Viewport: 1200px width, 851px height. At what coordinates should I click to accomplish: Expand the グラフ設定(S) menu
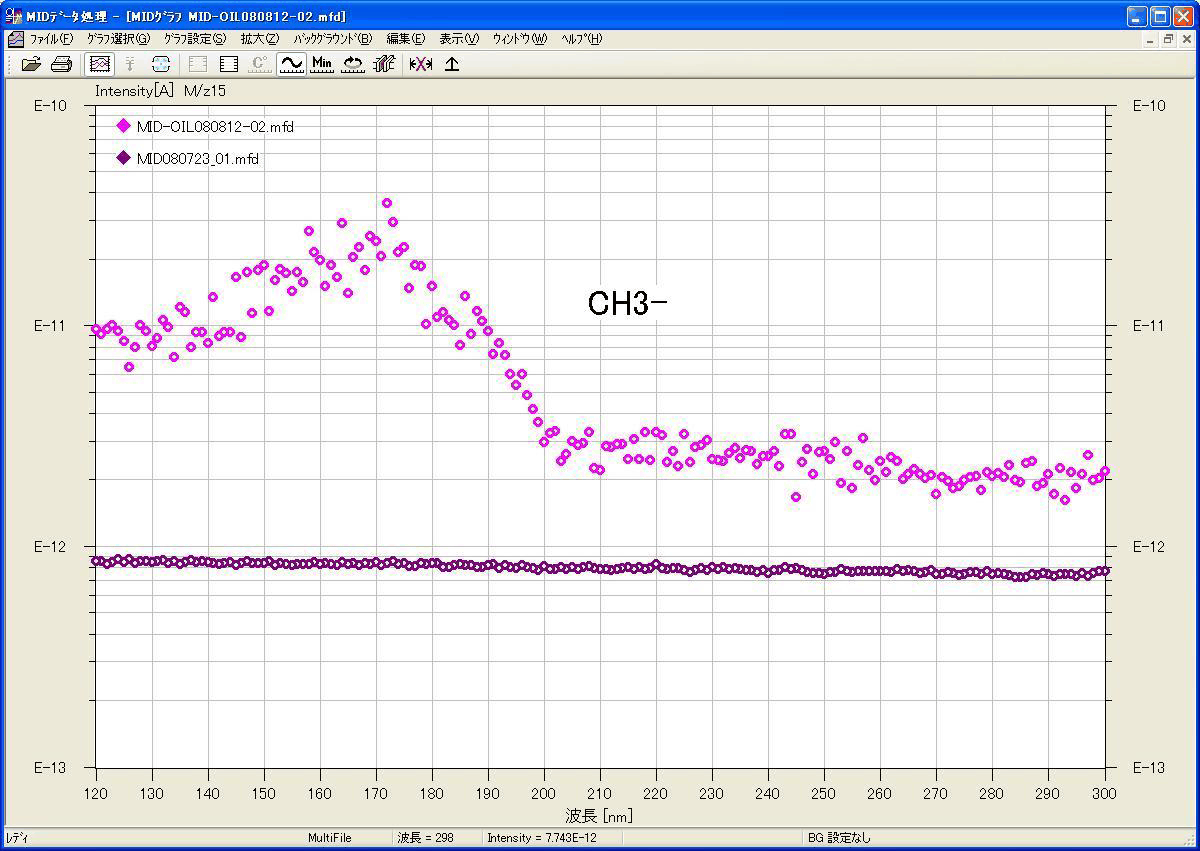coord(195,39)
